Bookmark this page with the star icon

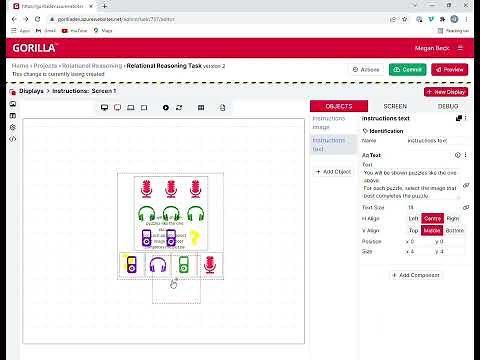pos(404,19)
